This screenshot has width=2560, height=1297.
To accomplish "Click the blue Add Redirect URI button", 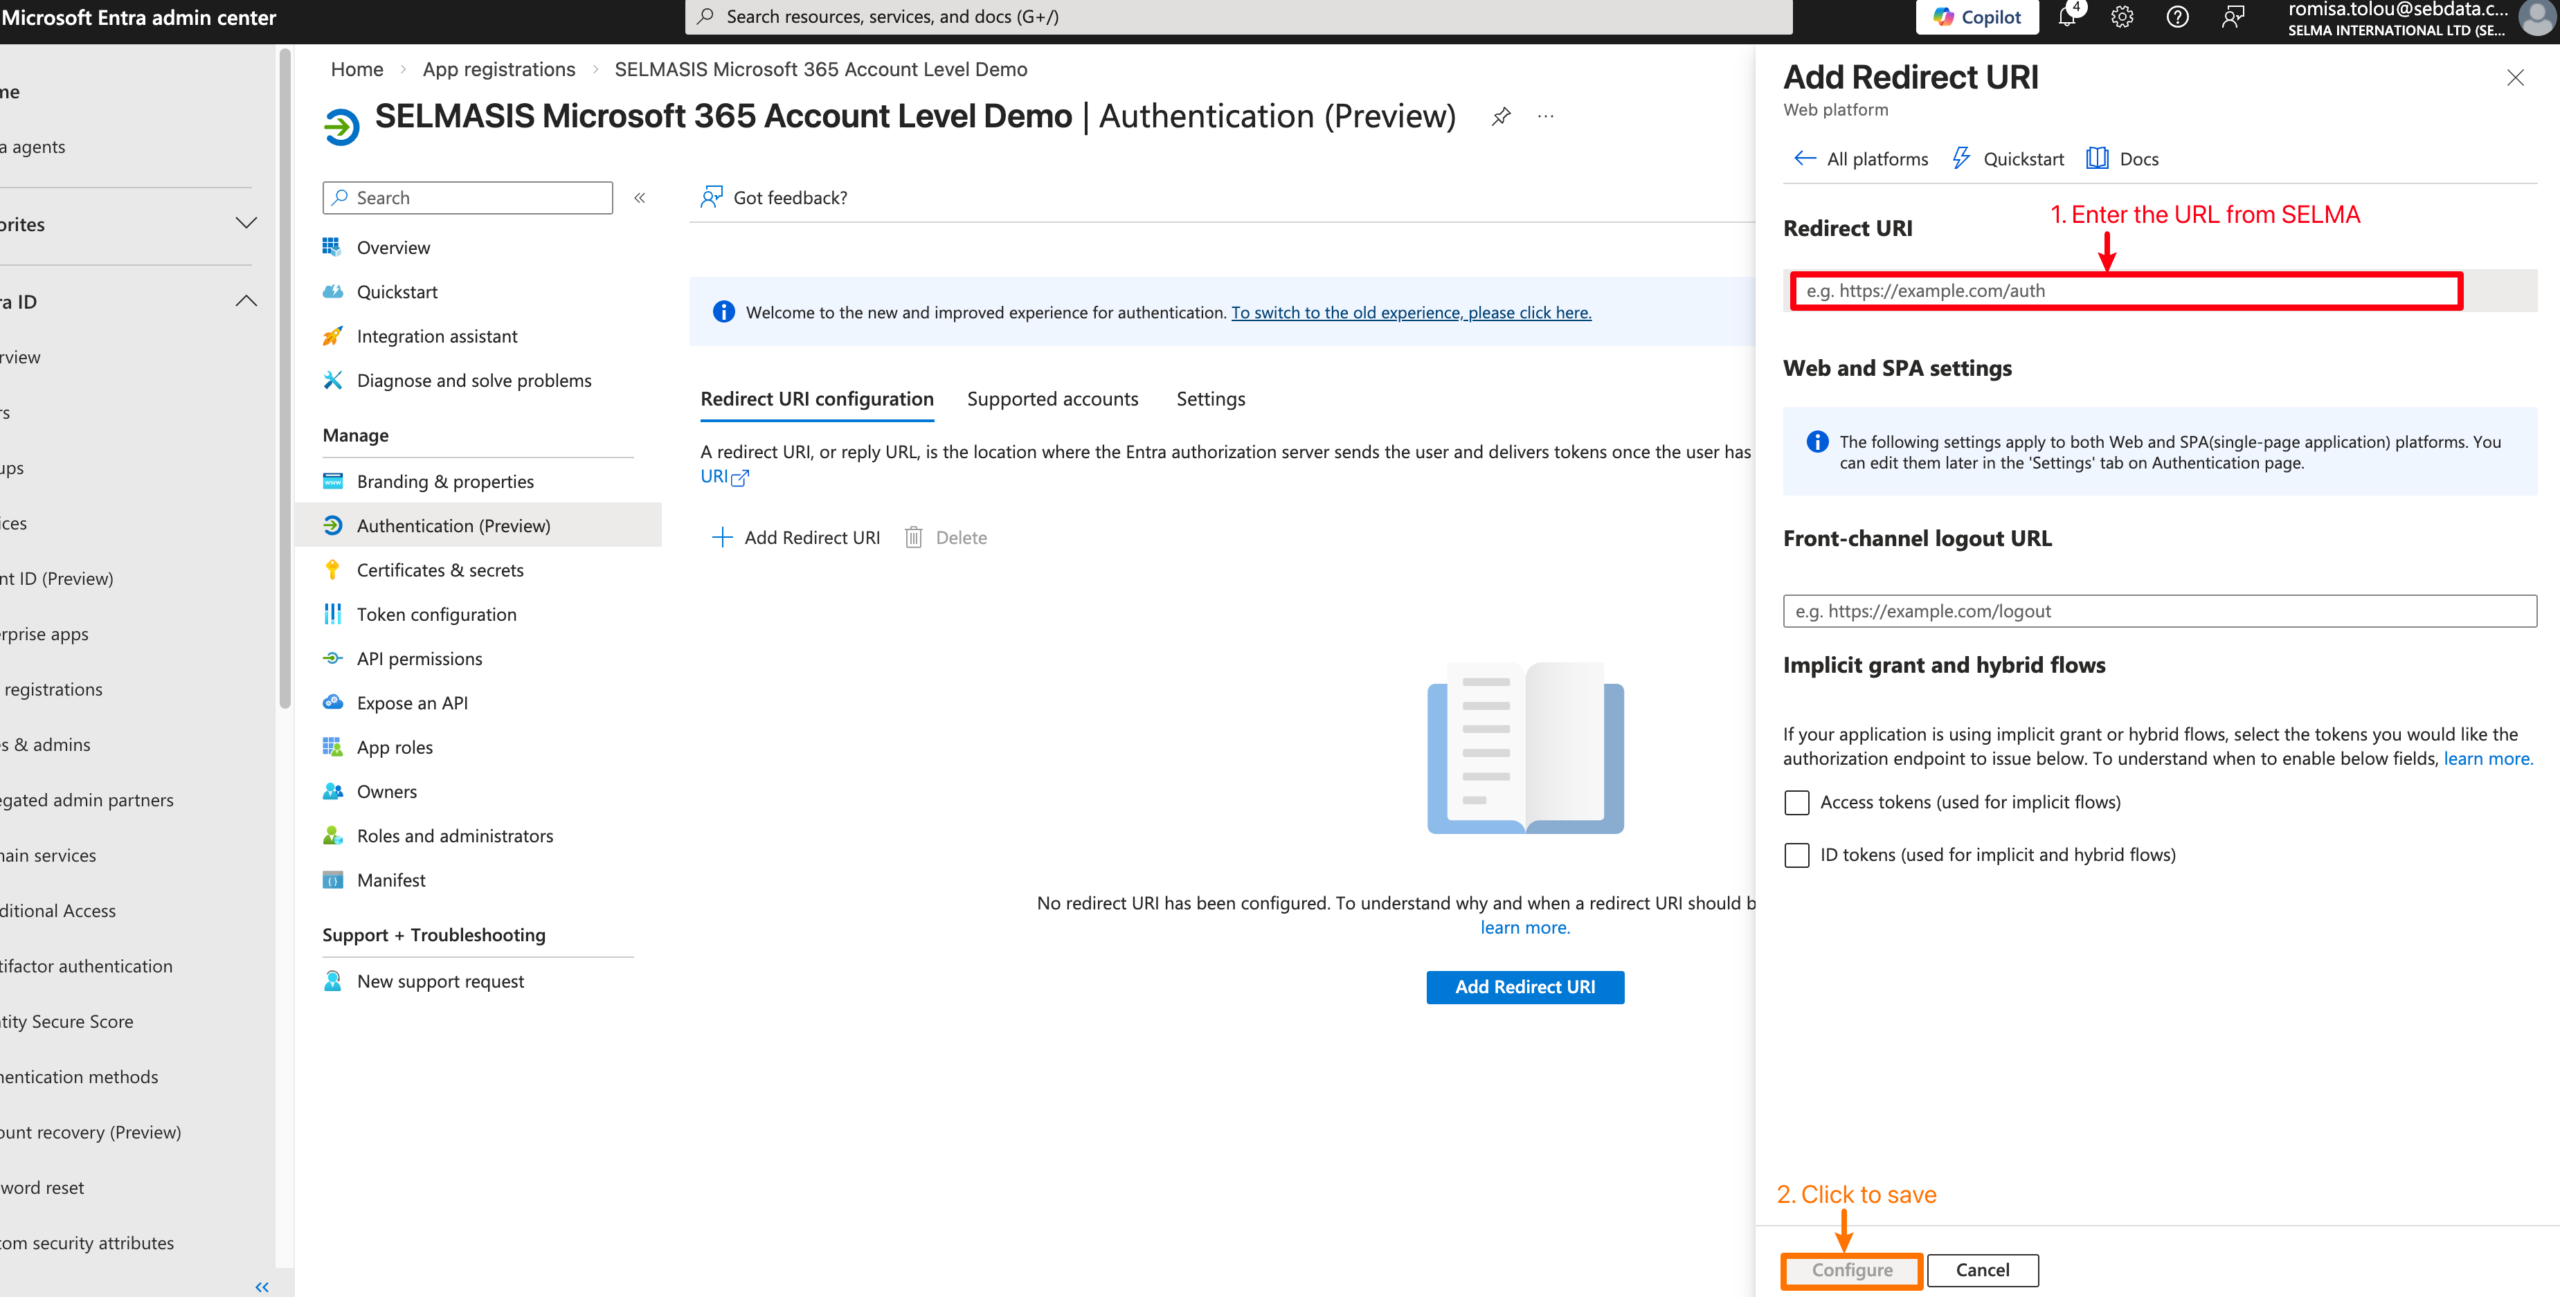I will coord(1525,987).
